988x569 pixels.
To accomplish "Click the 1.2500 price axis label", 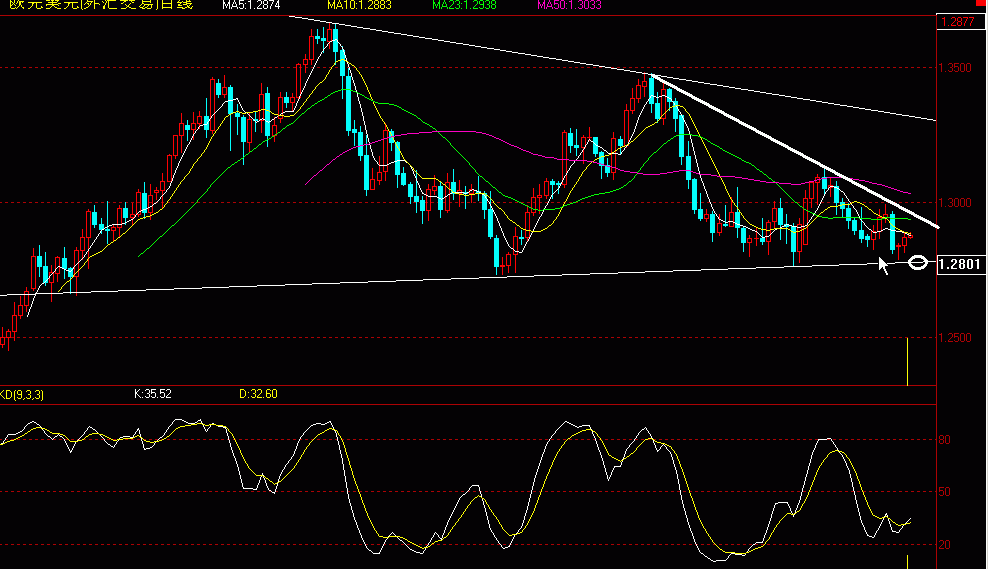I will point(955,338).
